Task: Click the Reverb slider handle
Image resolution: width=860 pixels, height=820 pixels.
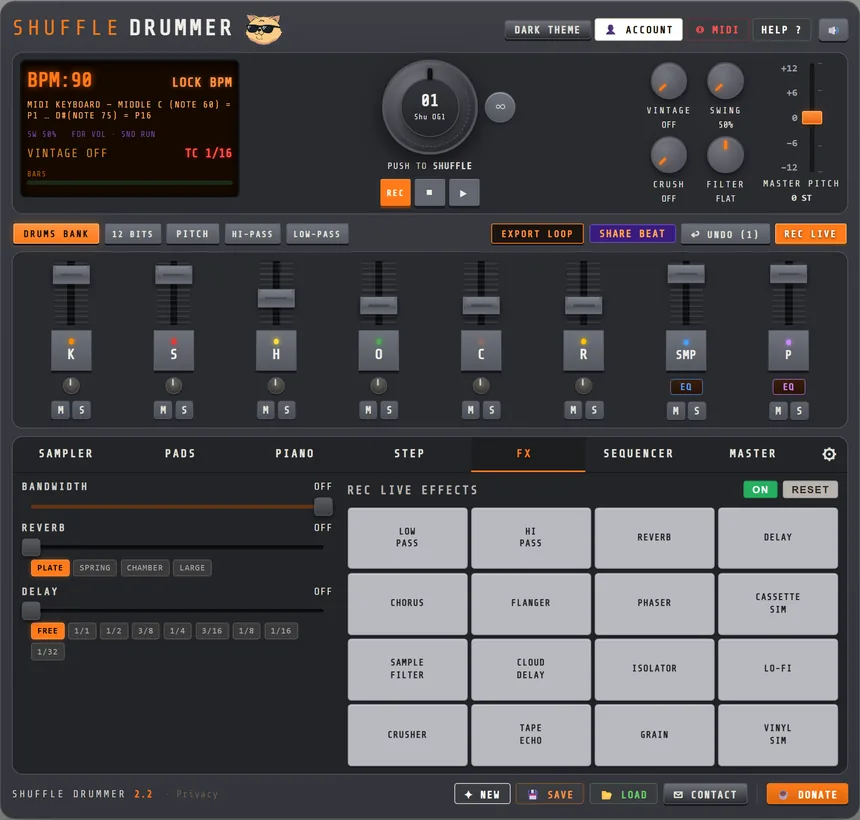Action: tap(31, 547)
